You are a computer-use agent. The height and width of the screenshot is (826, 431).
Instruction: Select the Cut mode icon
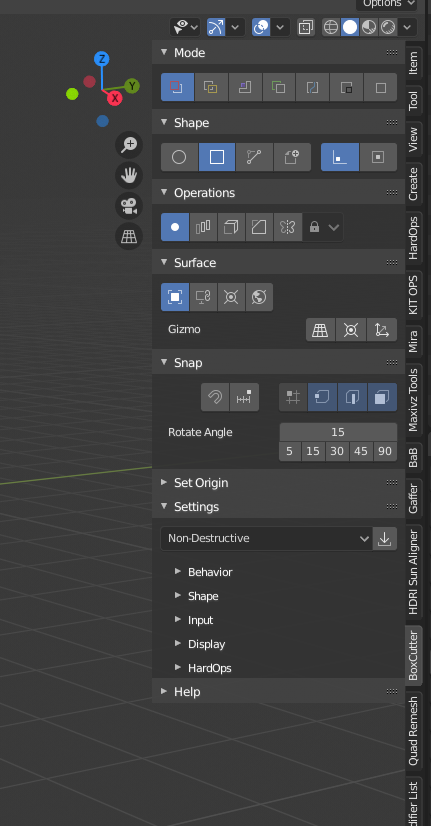177,87
